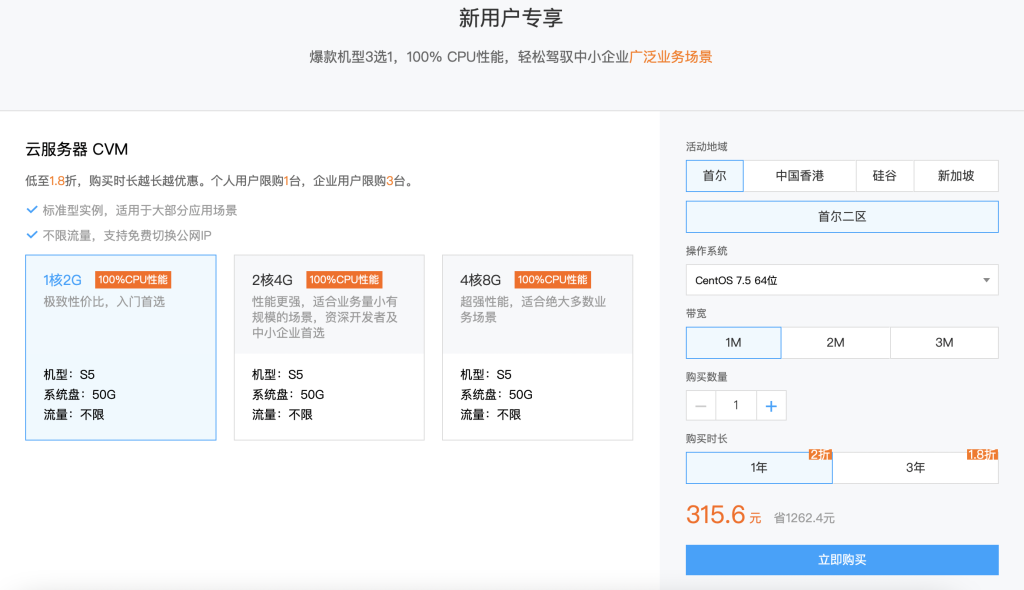Open the CentOS 7.5 64位 operating system dropdown
1024x590 pixels.
tap(842, 280)
